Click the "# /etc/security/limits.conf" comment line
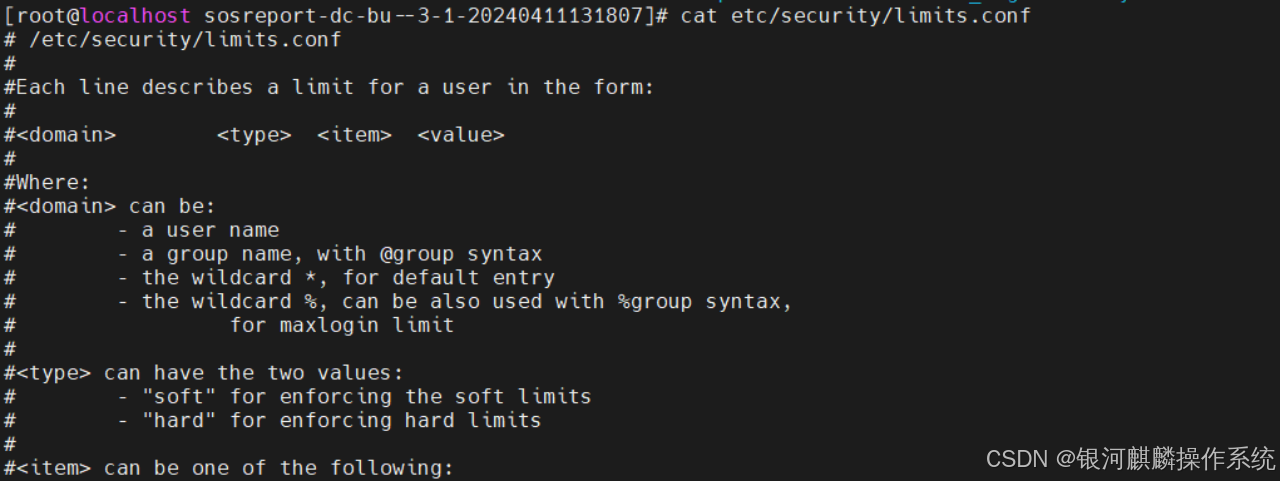The image size is (1280, 481). (173, 40)
